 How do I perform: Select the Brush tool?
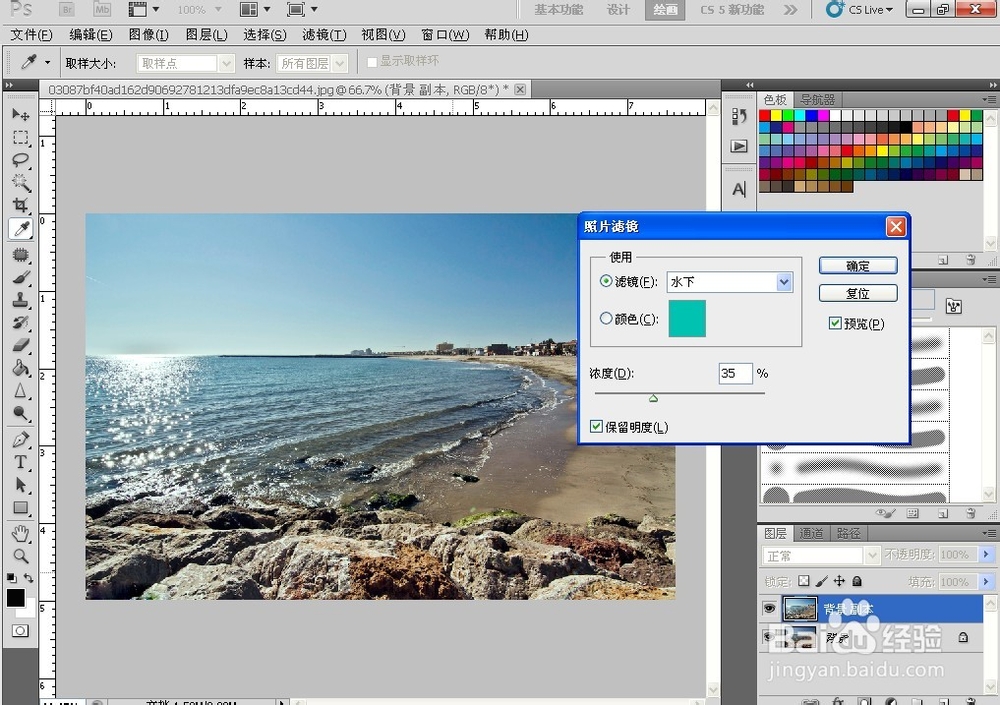point(20,278)
